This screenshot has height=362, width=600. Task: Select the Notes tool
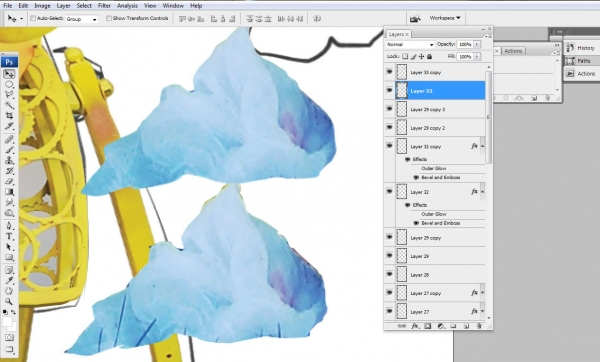(9, 270)
